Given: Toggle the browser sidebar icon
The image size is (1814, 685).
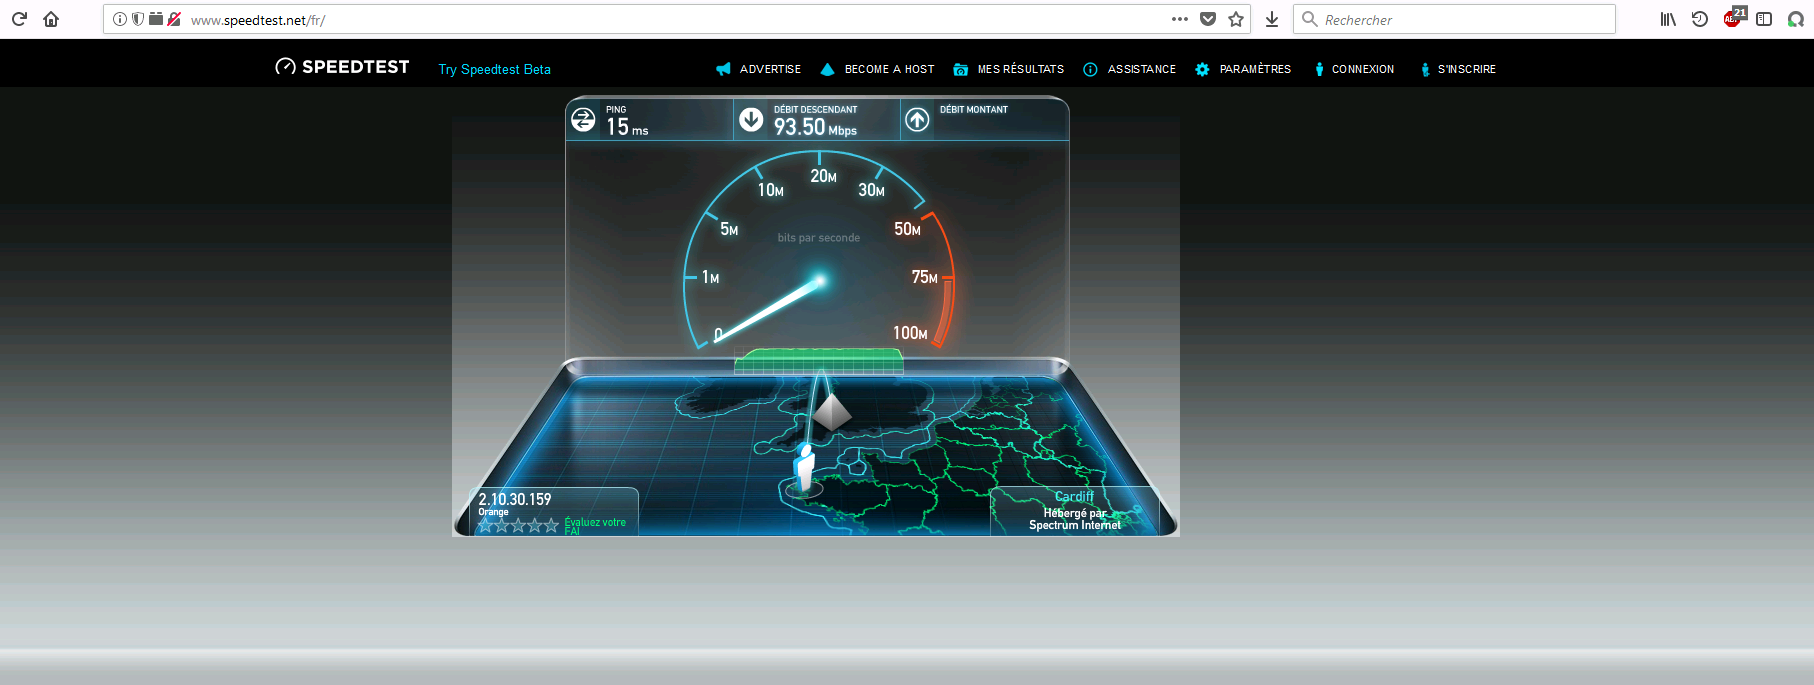Looking at the screenshot, I should (1764, 19).
